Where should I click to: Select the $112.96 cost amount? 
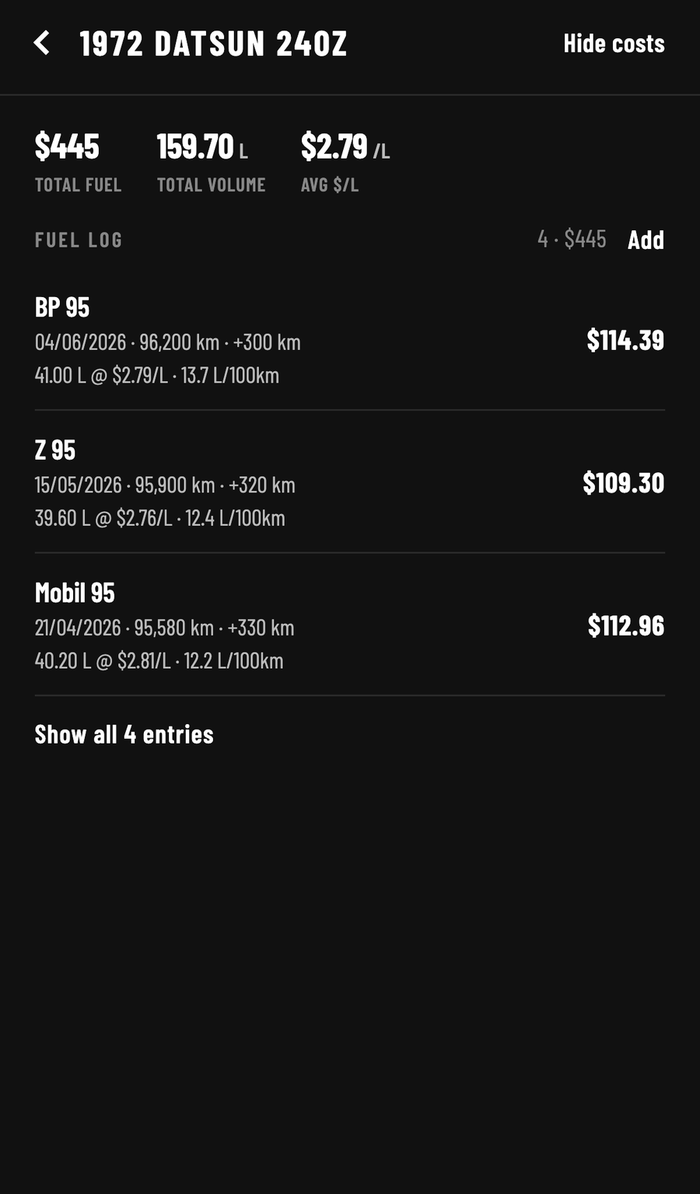tap(626, 626)
